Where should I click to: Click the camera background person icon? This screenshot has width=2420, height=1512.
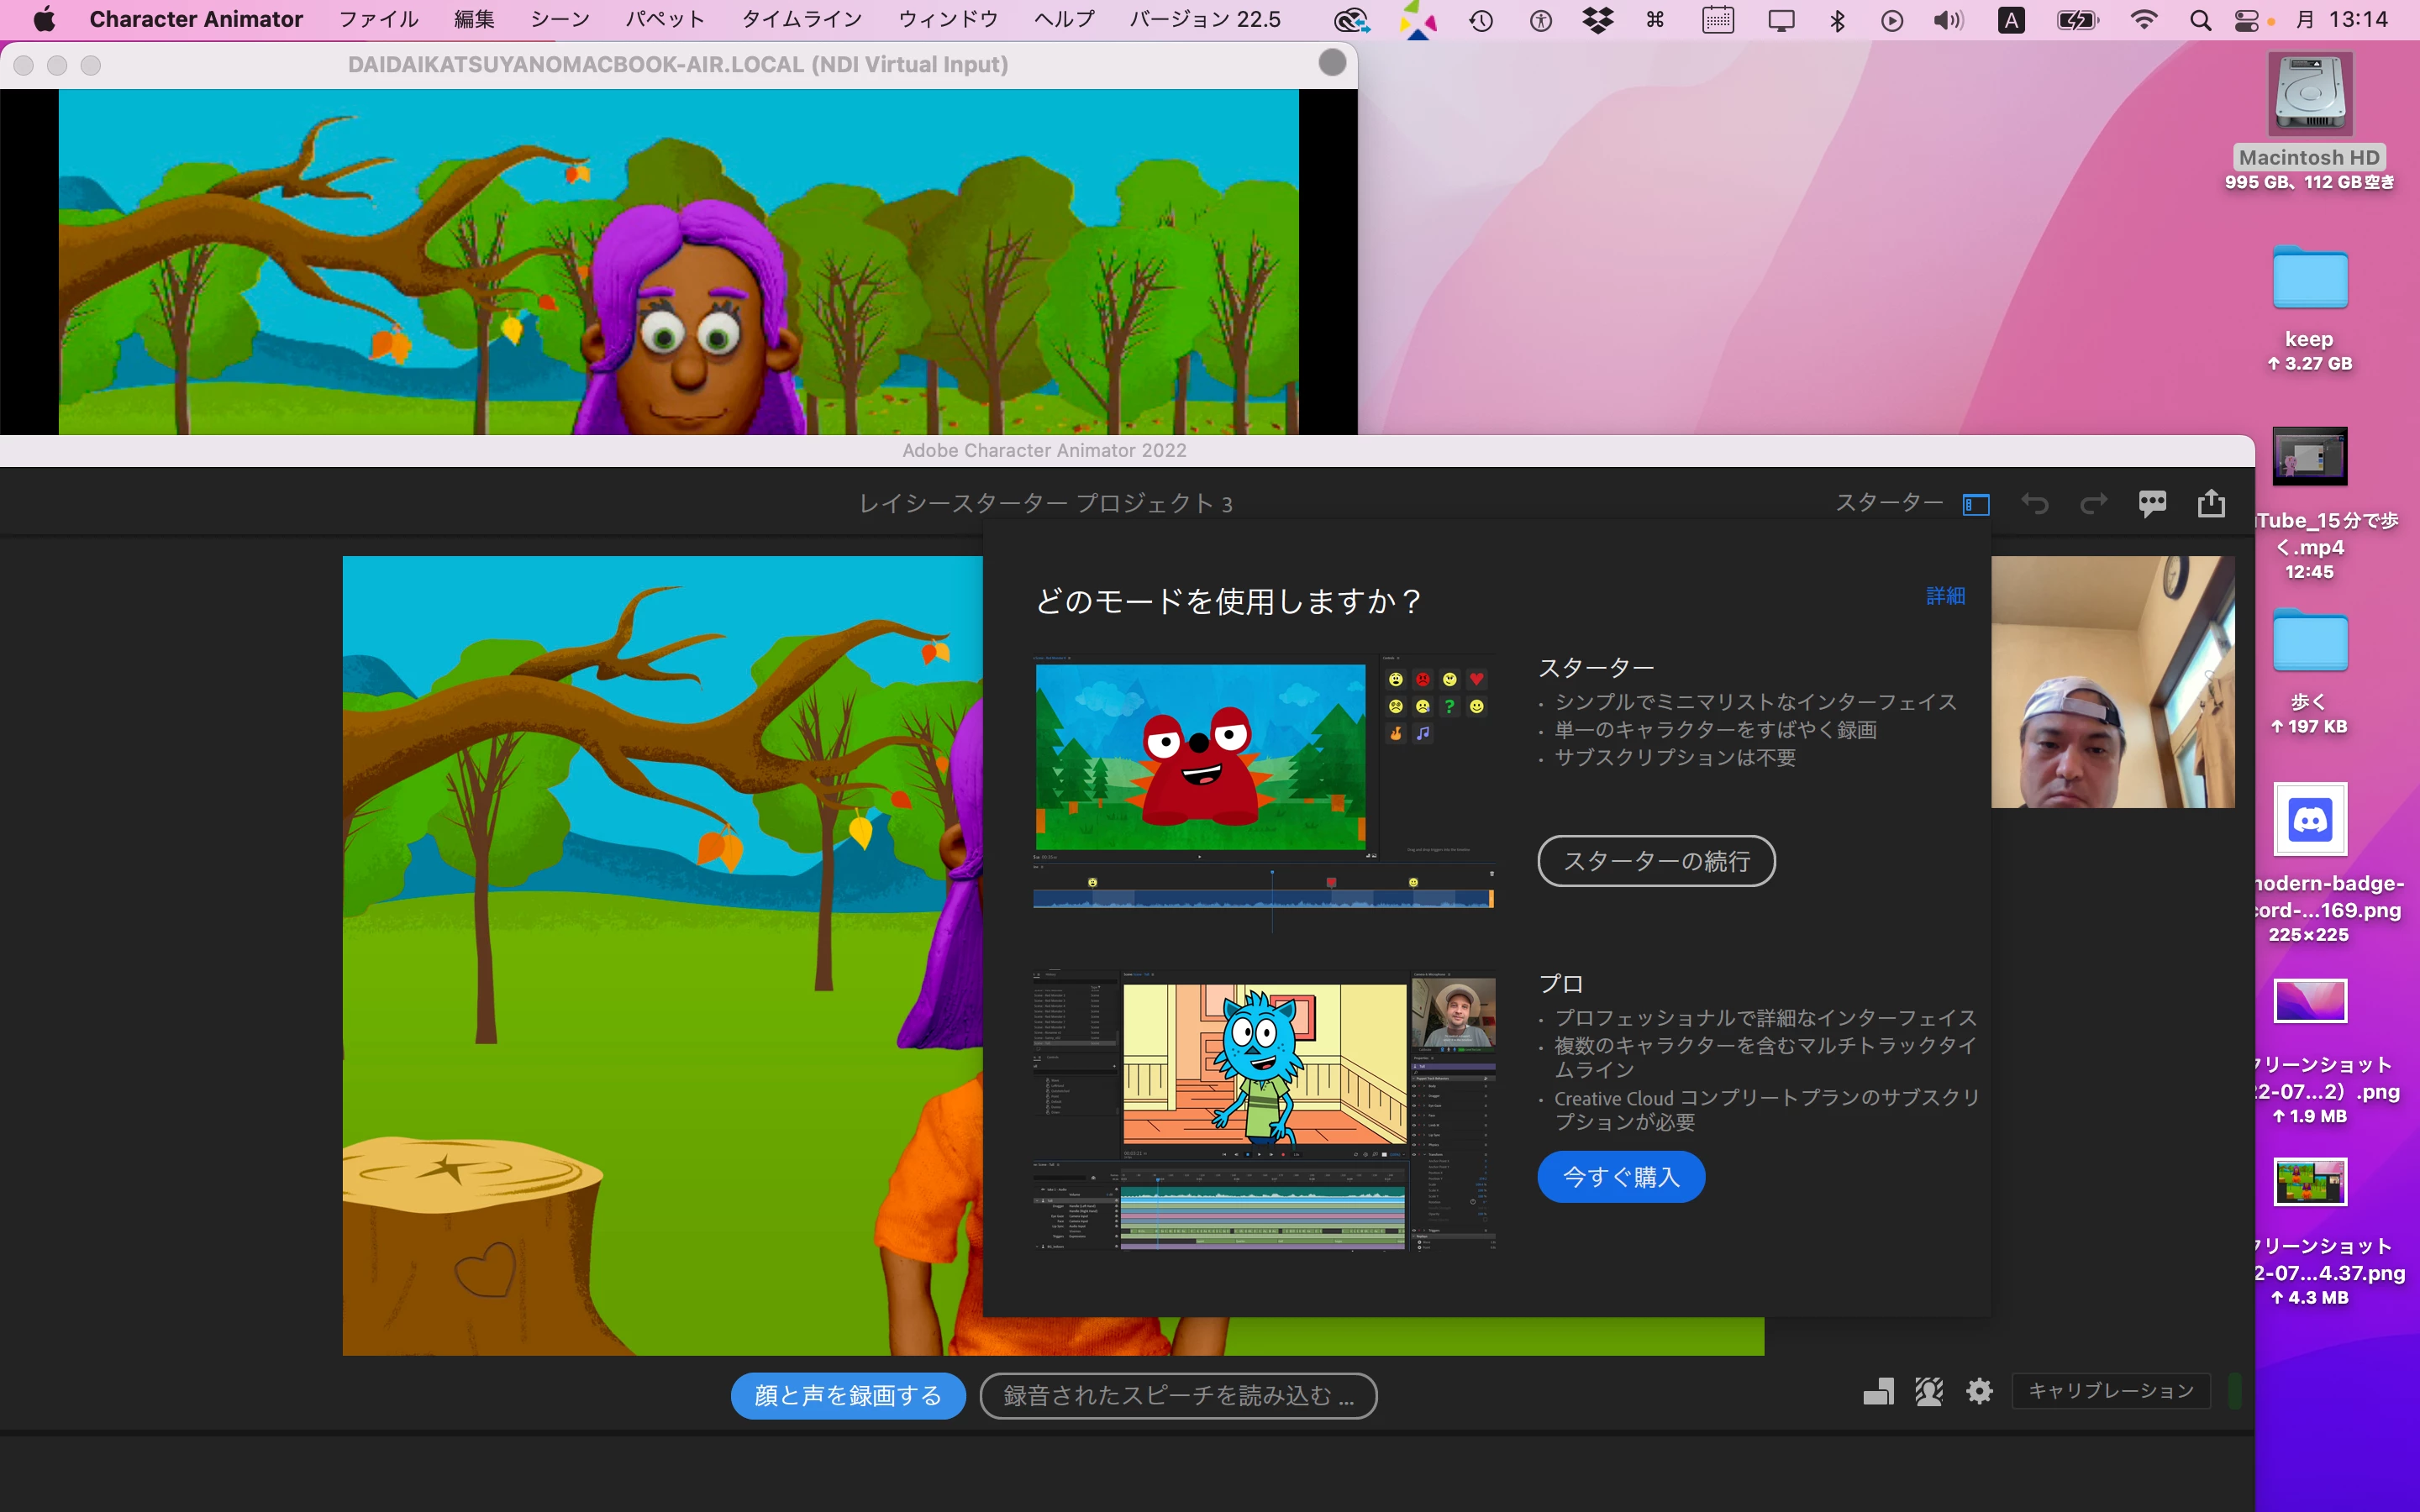pyautogui.click(x=1928, y=1391)
